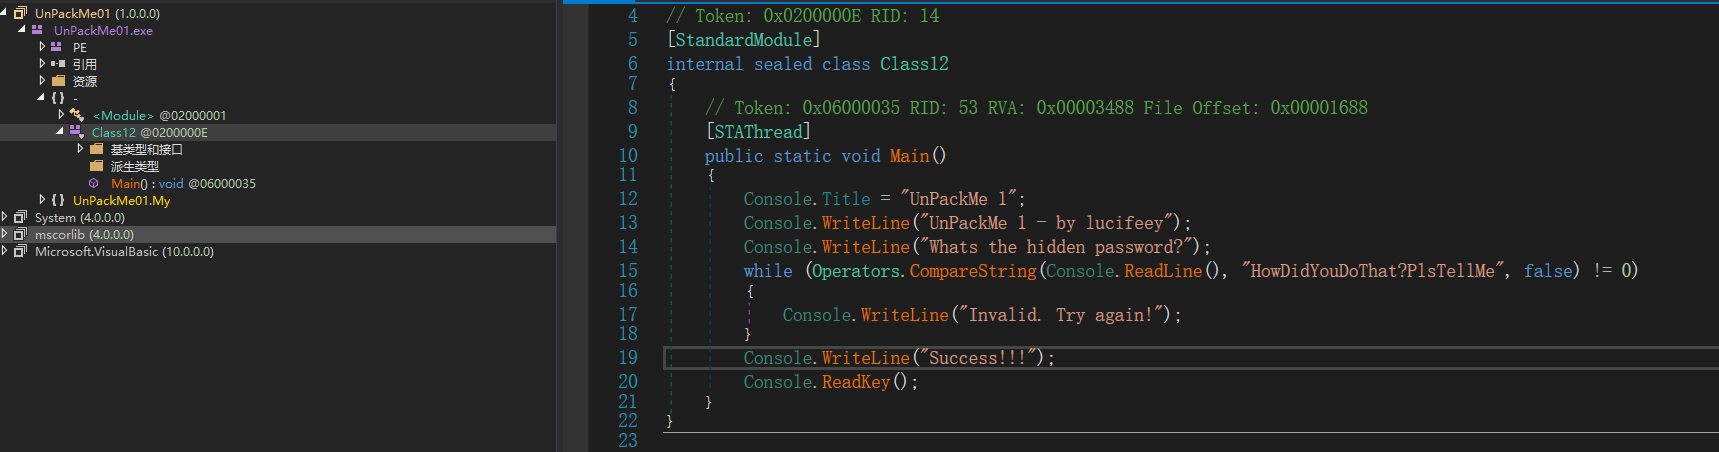Select Microsoft.VisualBasic (10.0.0.0) in the tree
The height and width of the screenshot is (452, 1719).
124,251
